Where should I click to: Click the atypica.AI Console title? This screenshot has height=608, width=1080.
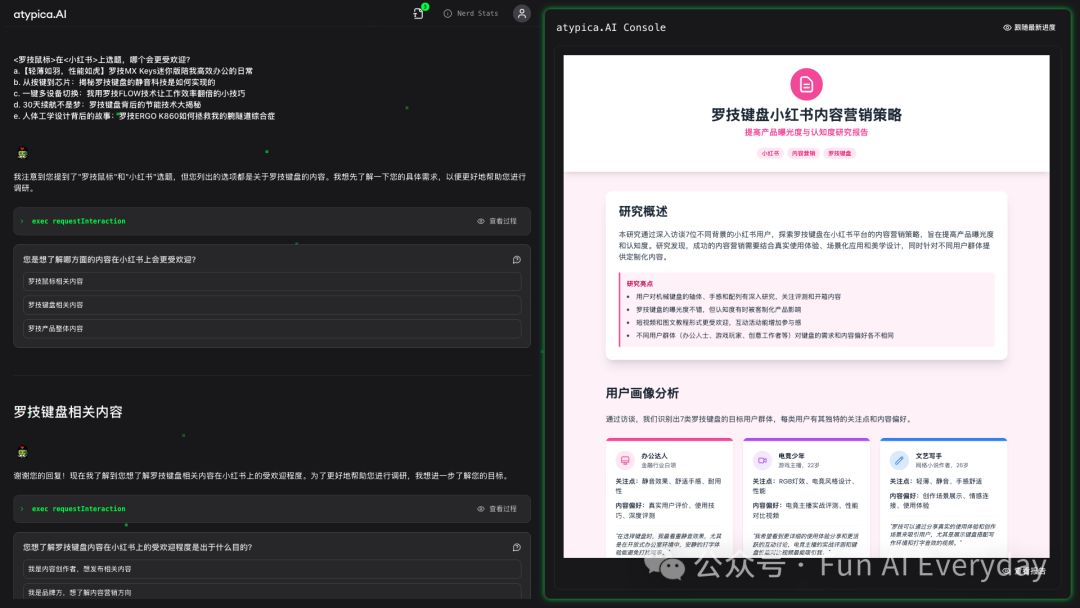pos(611,28)
